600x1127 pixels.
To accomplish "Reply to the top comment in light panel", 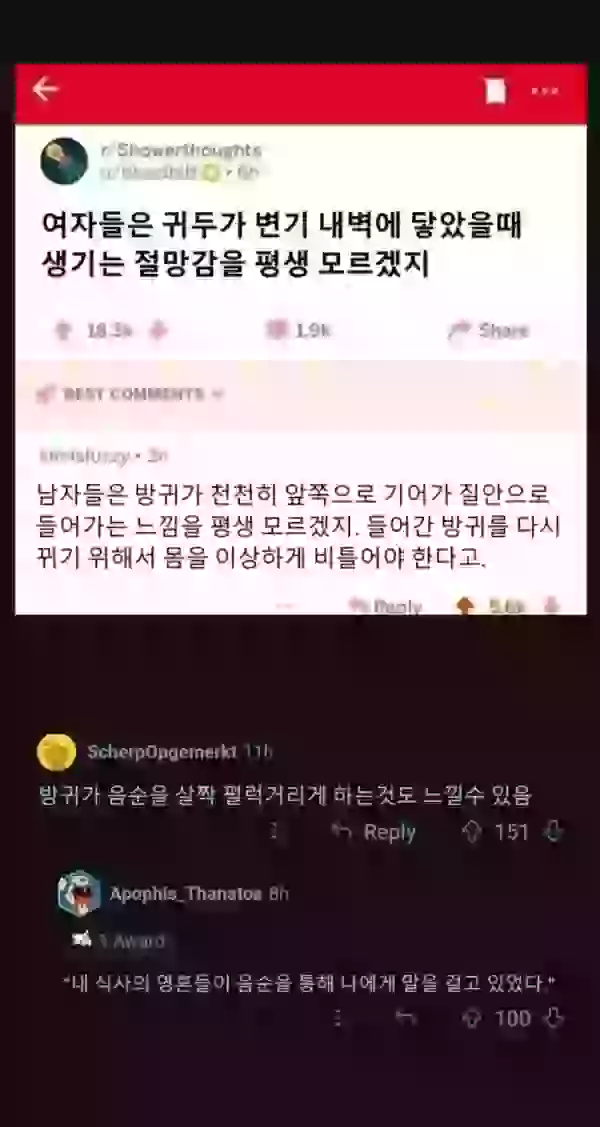I will click(384, 607).
